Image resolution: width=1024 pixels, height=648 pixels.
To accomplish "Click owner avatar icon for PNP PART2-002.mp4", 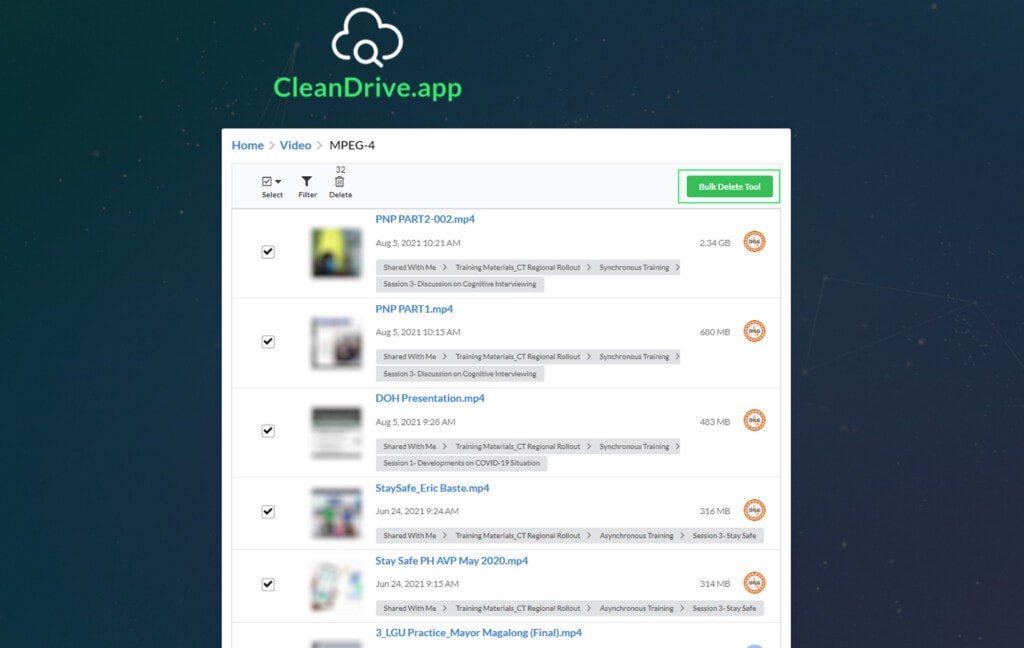I will pyautogui.click(x=754, y=242).
